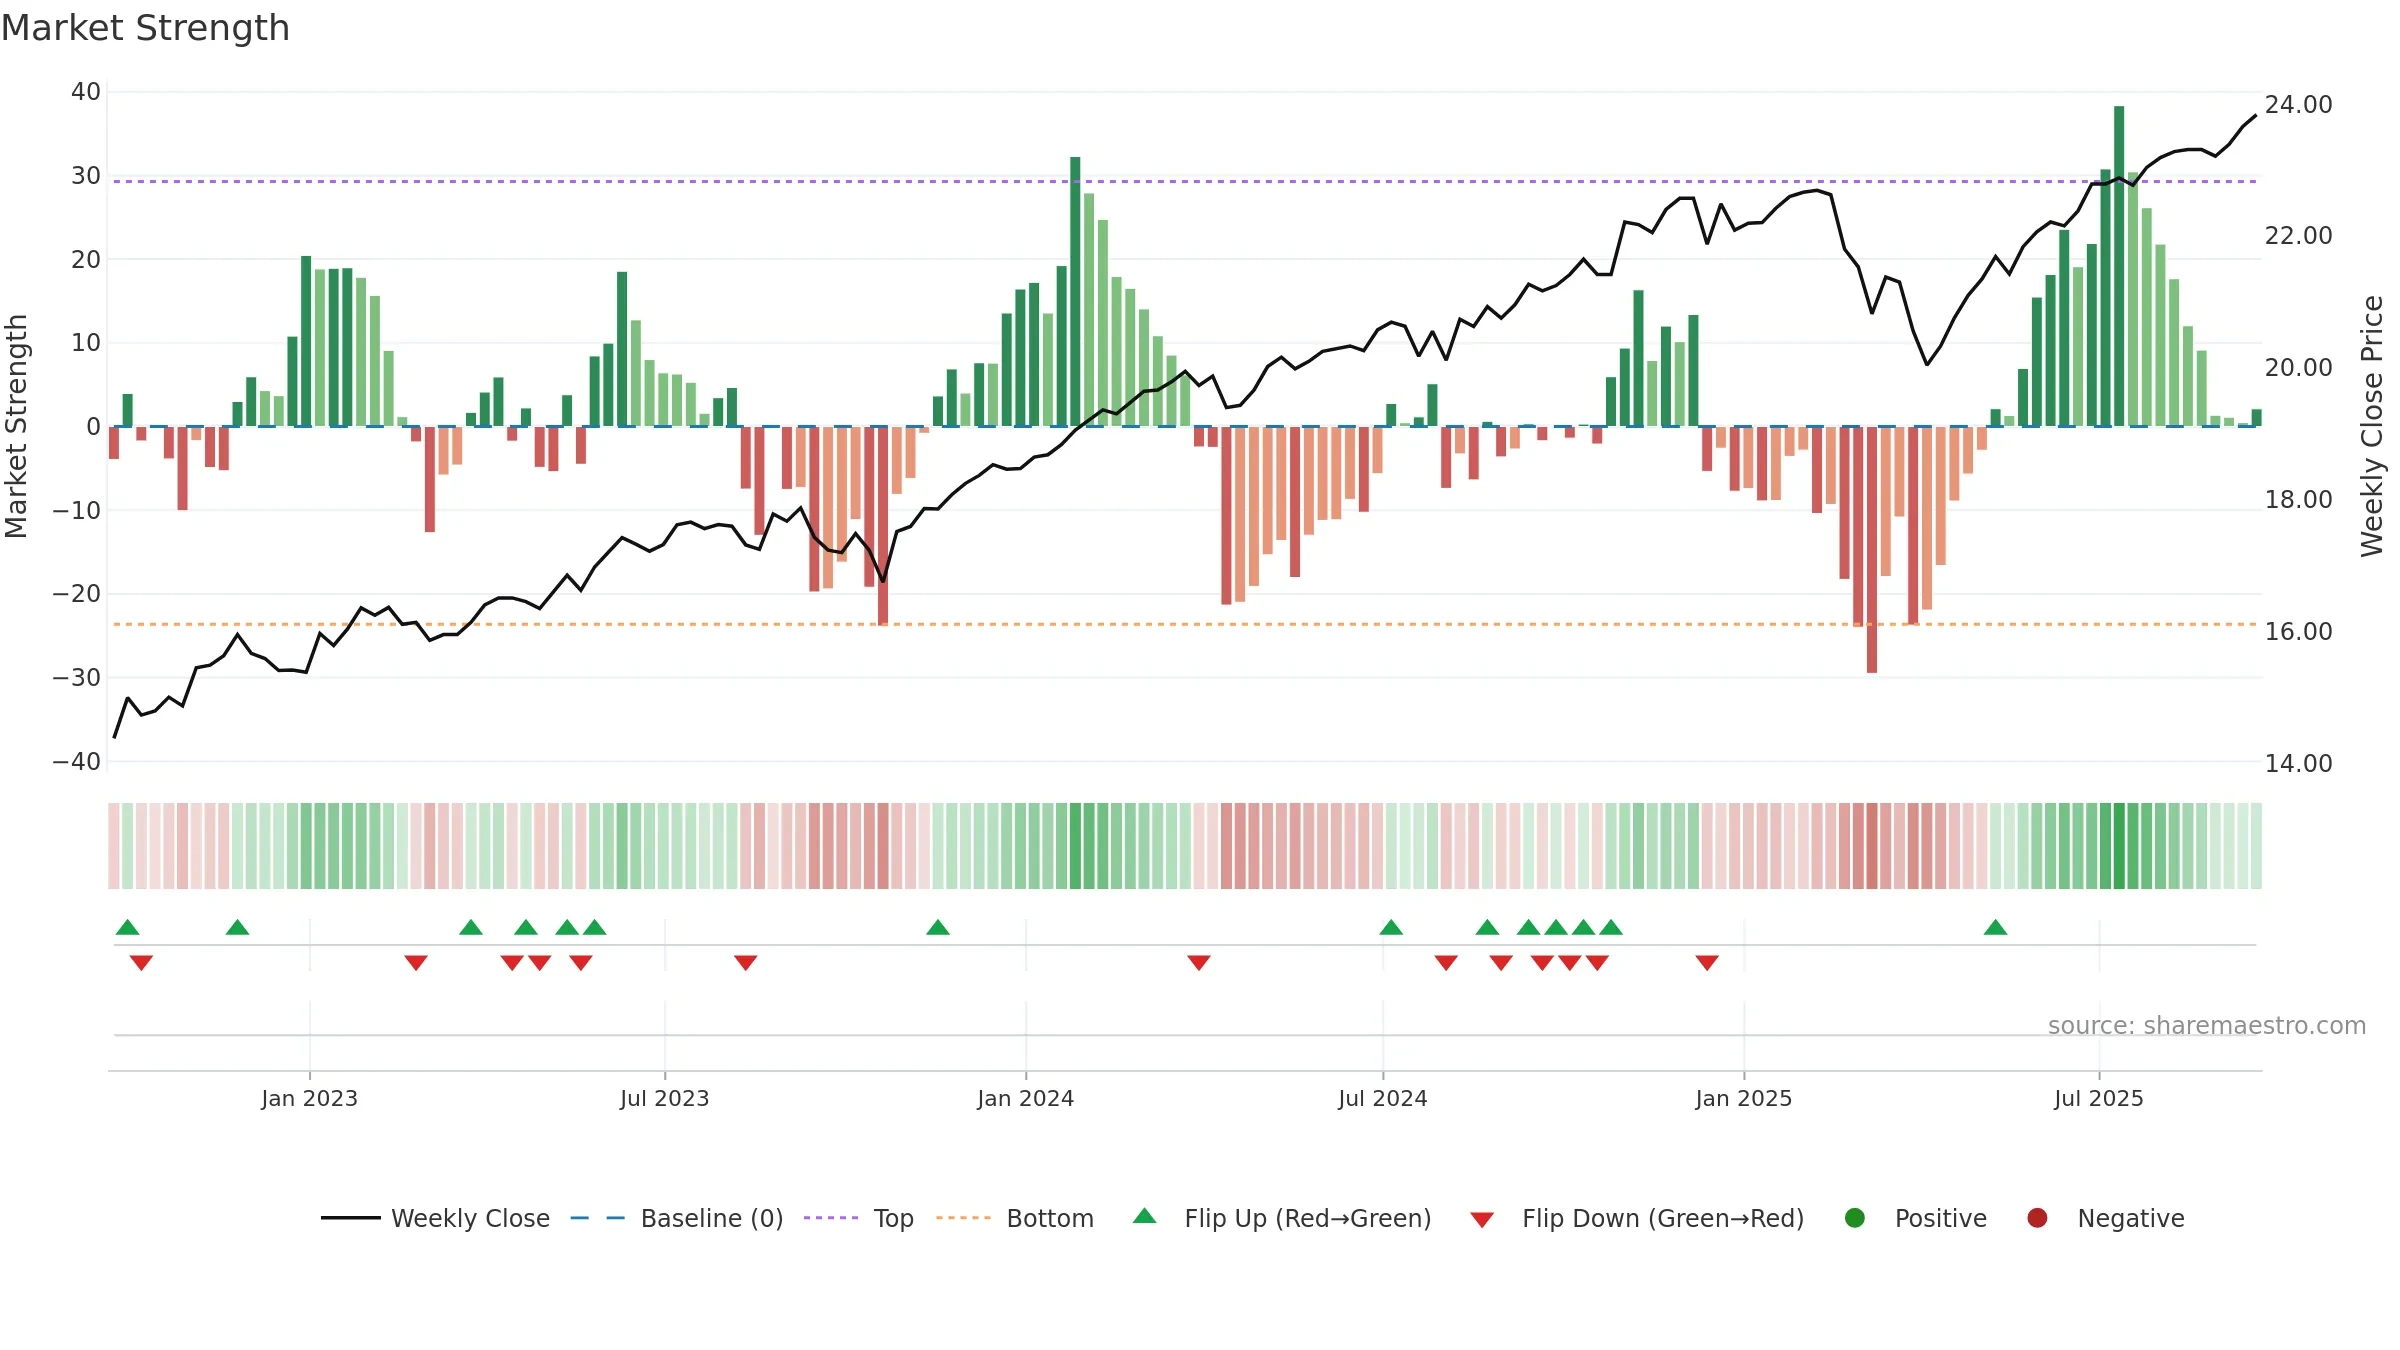Click the Jul 2024 x-axis label
Viewport: 2400px width, 1350px height.
[x=1383, y=1098]
